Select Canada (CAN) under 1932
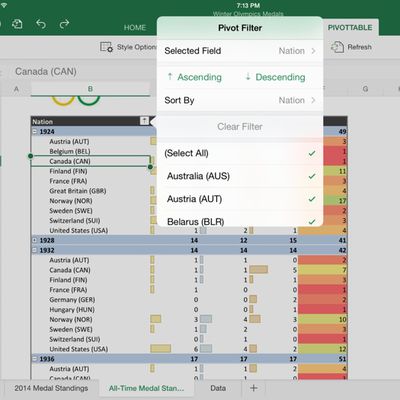Screen dimensions: 400x400 (70, 270)
